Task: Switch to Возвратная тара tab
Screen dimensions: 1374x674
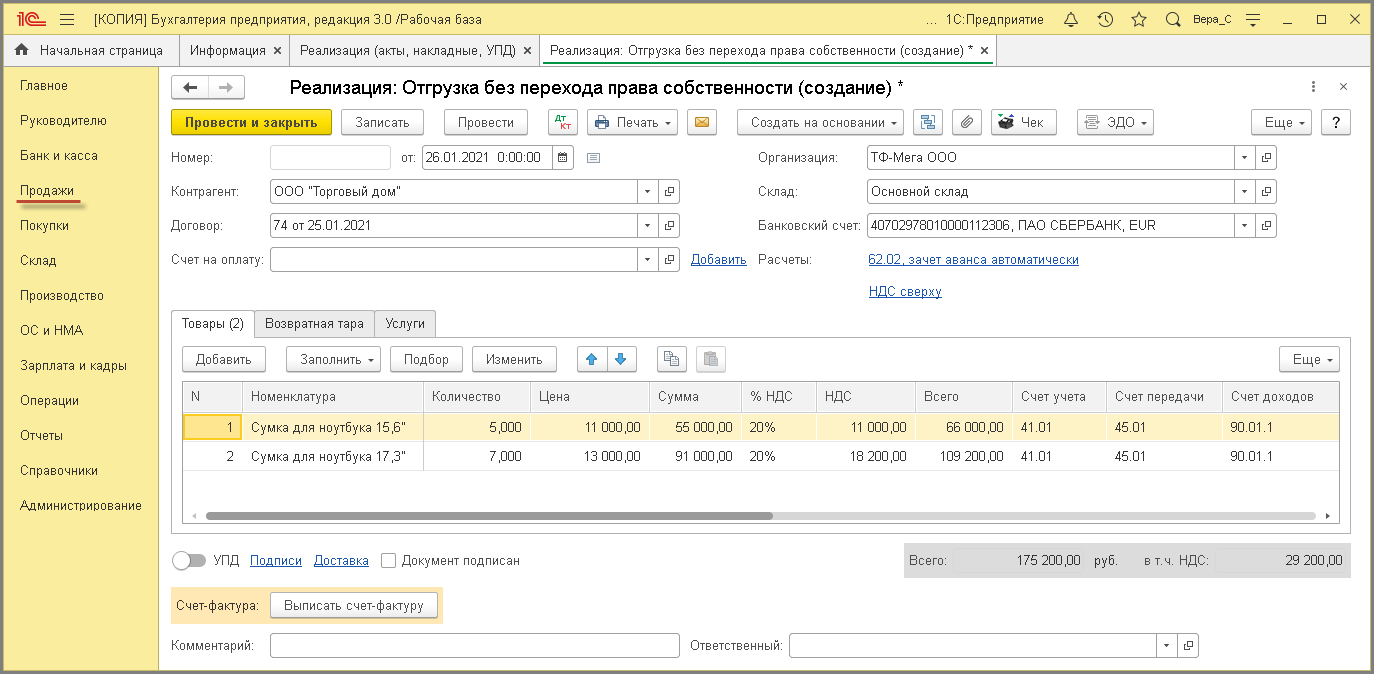Action: [x=314, y=324]
